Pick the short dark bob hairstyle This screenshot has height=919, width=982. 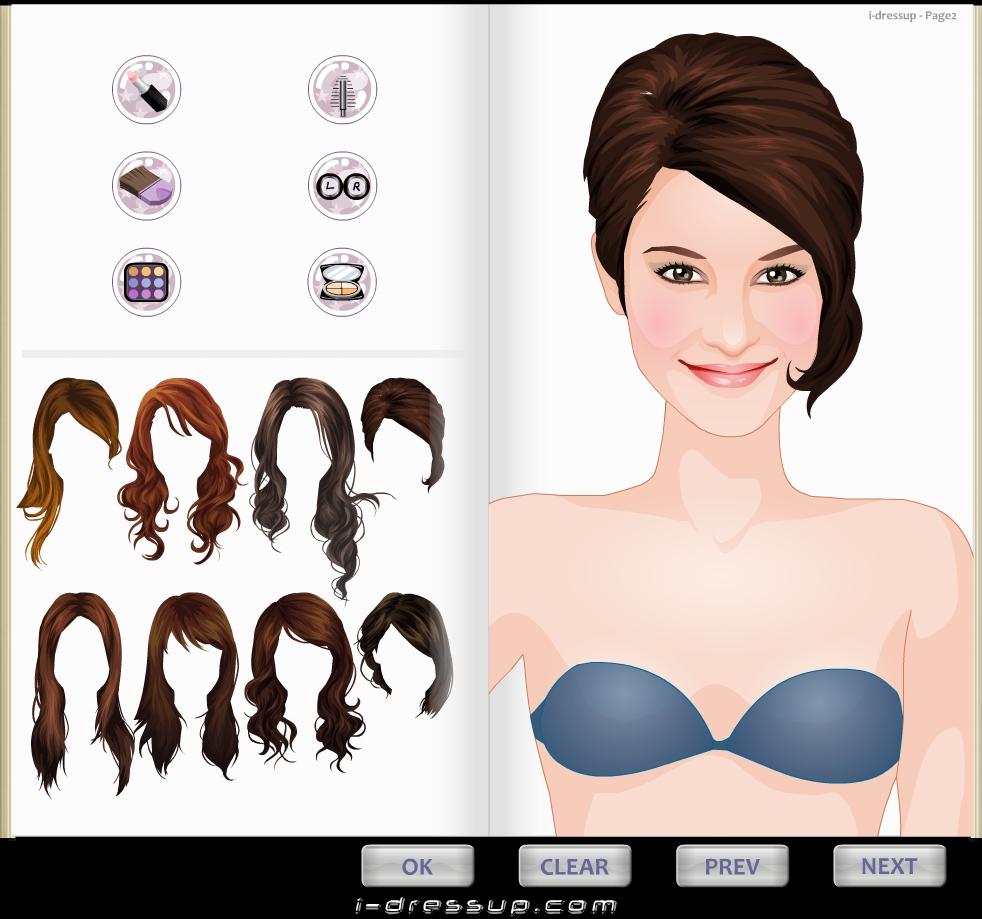tap(410, 650)
